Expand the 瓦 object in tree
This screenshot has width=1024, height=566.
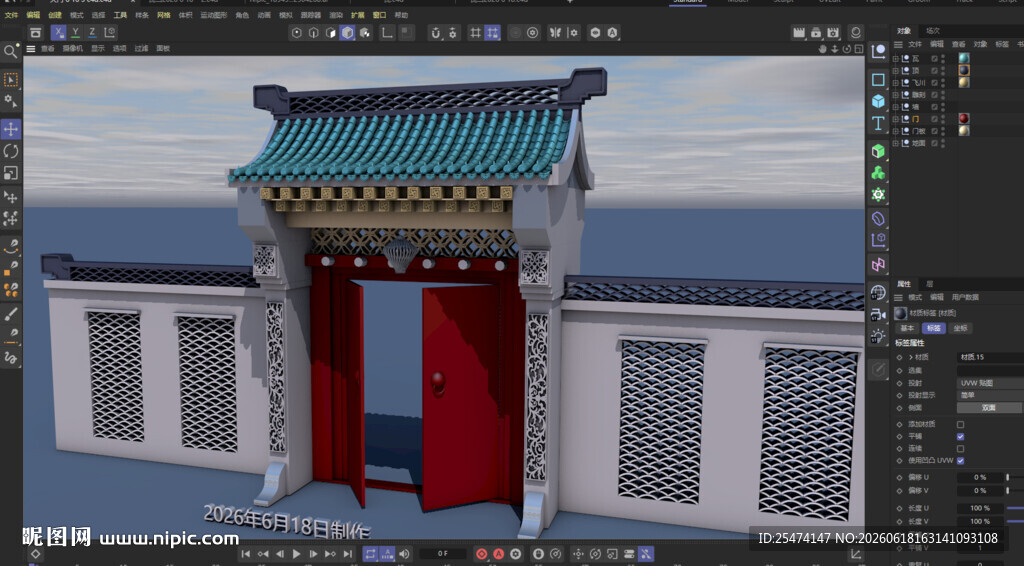click(x=895, y=59)
